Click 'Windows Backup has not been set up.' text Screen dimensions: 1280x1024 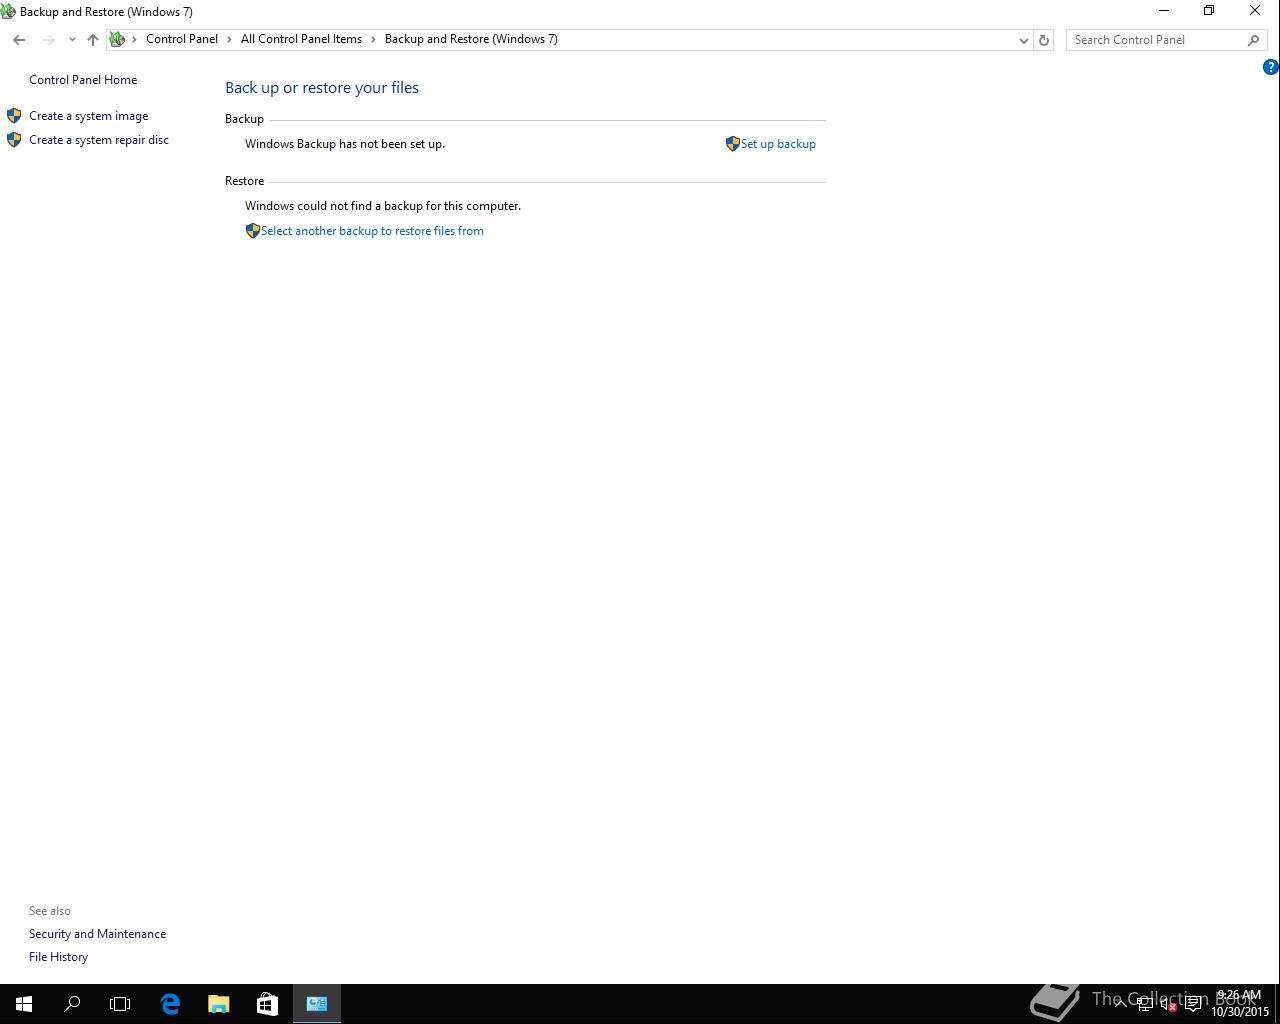pyautogui.click(x=345, y=144)
